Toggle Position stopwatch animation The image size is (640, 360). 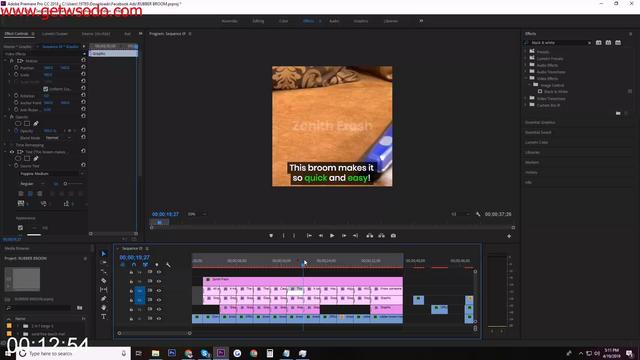[x=16, y=68]
